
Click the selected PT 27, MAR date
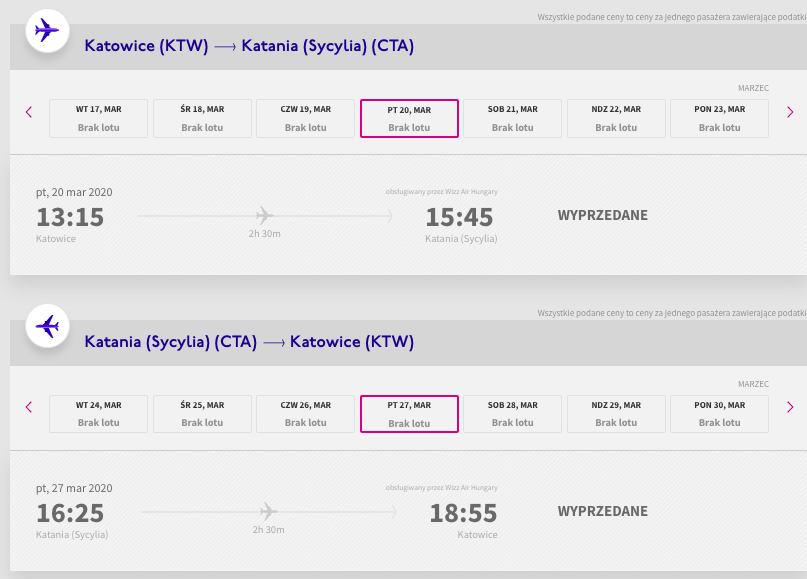(409, 414)
